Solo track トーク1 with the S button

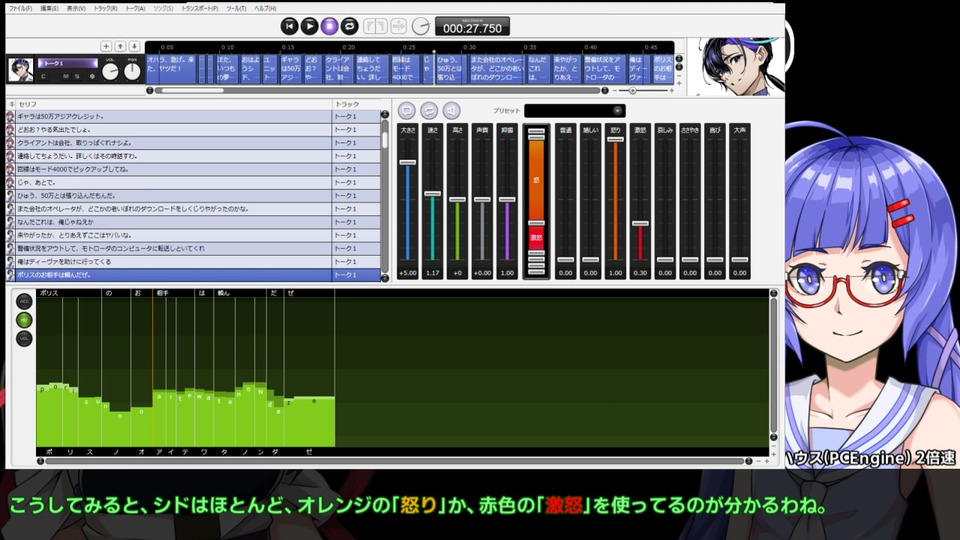(77, 77)
